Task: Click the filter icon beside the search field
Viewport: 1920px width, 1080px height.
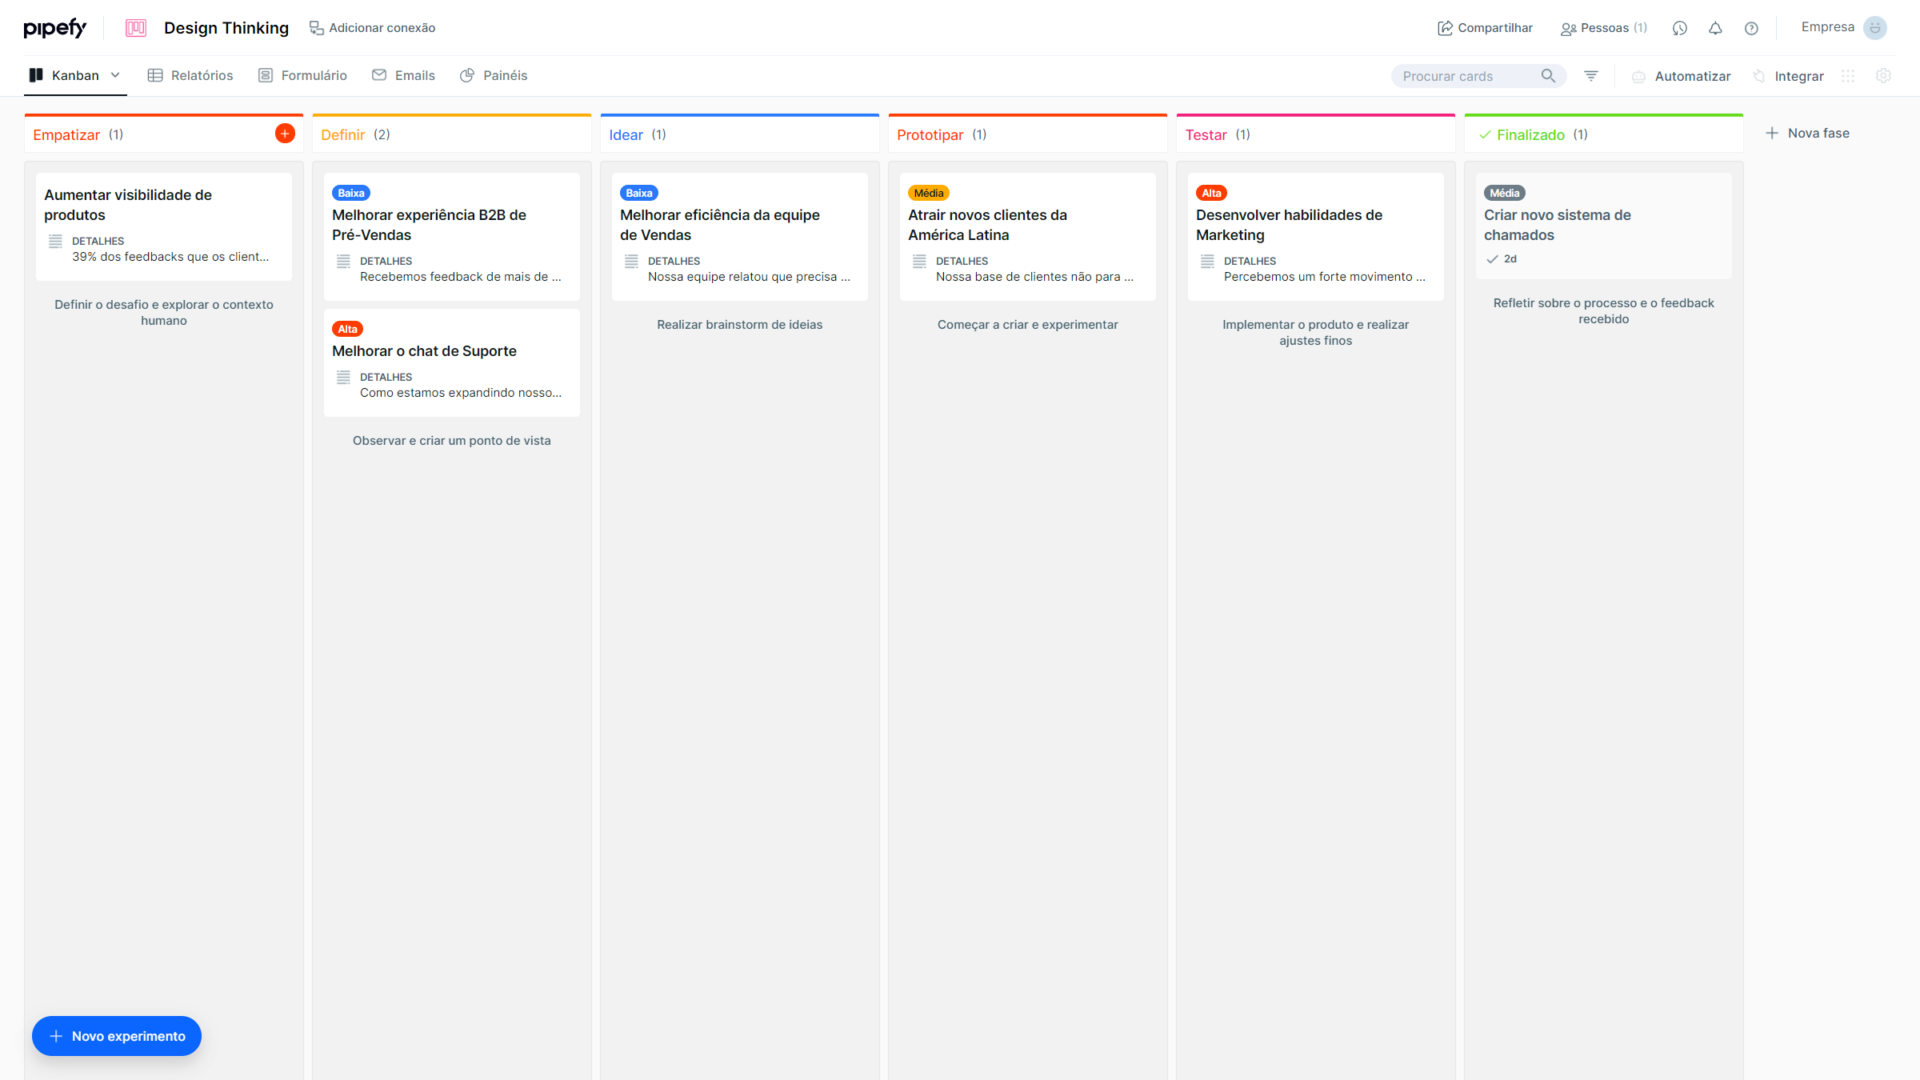Action: (1591, 75)
